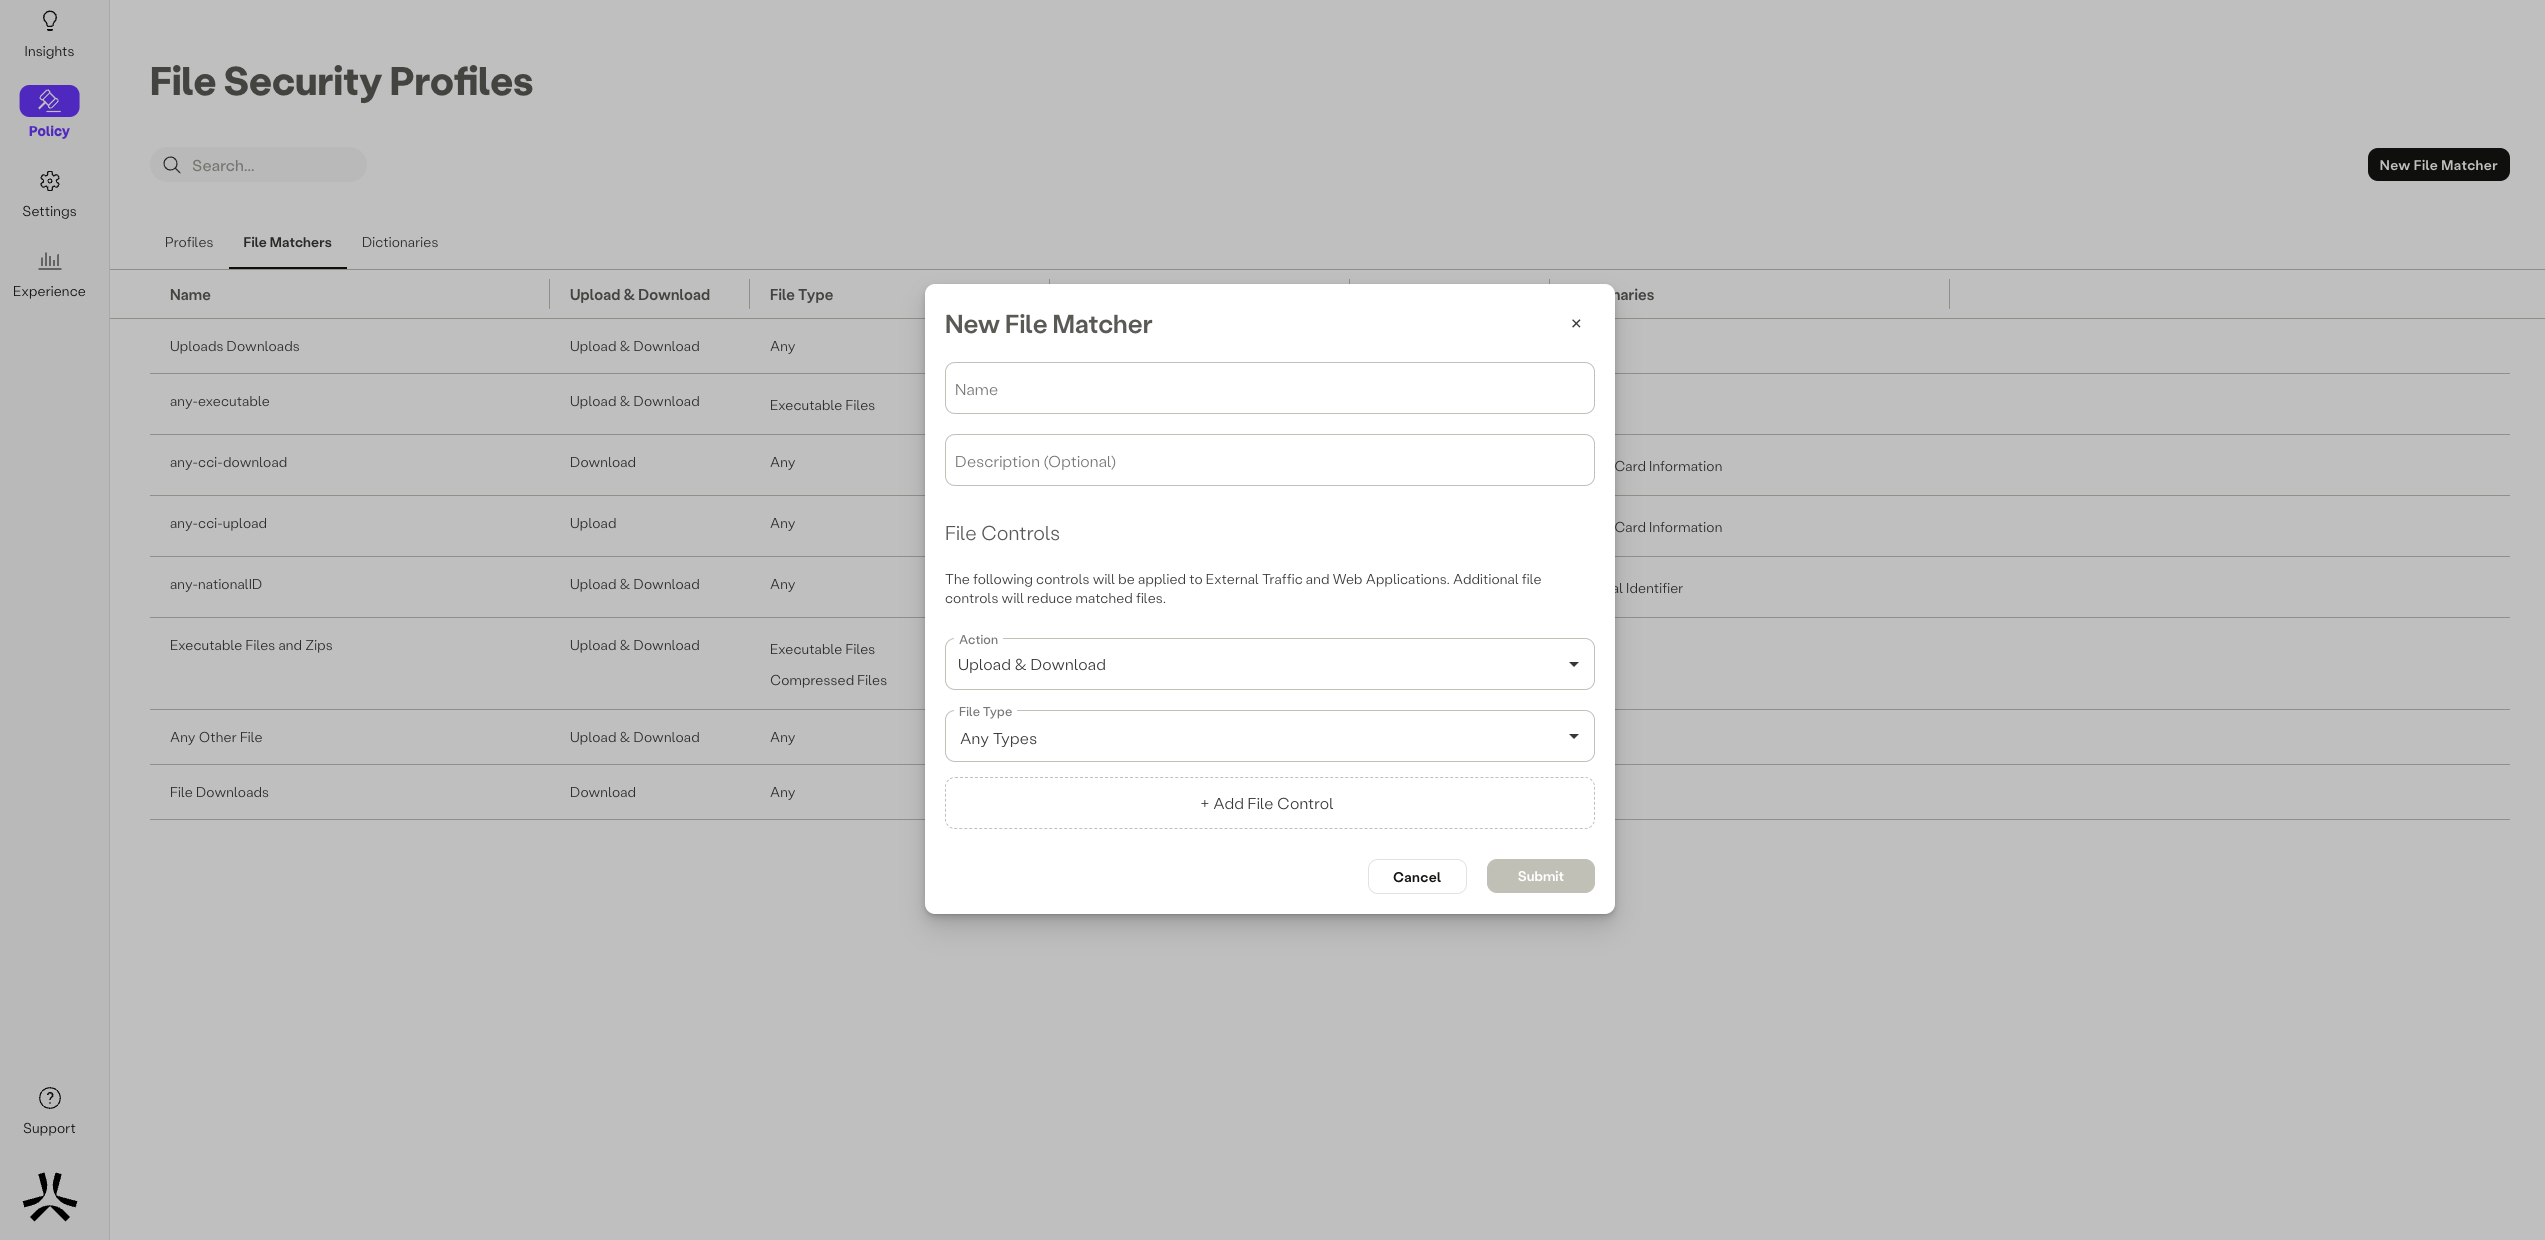Click the Policy gavel icon

(49, 101)
